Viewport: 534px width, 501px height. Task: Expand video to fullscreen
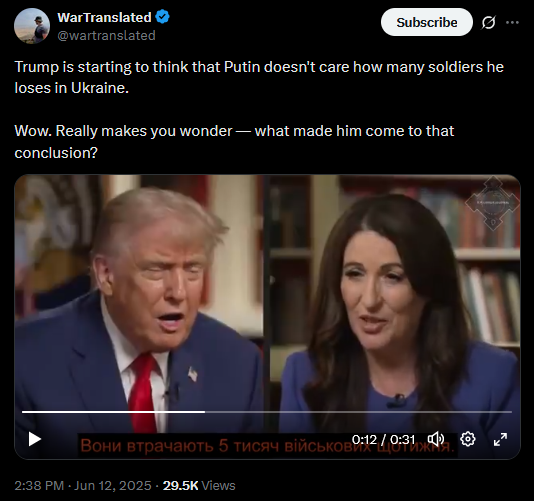pos(500,439)
